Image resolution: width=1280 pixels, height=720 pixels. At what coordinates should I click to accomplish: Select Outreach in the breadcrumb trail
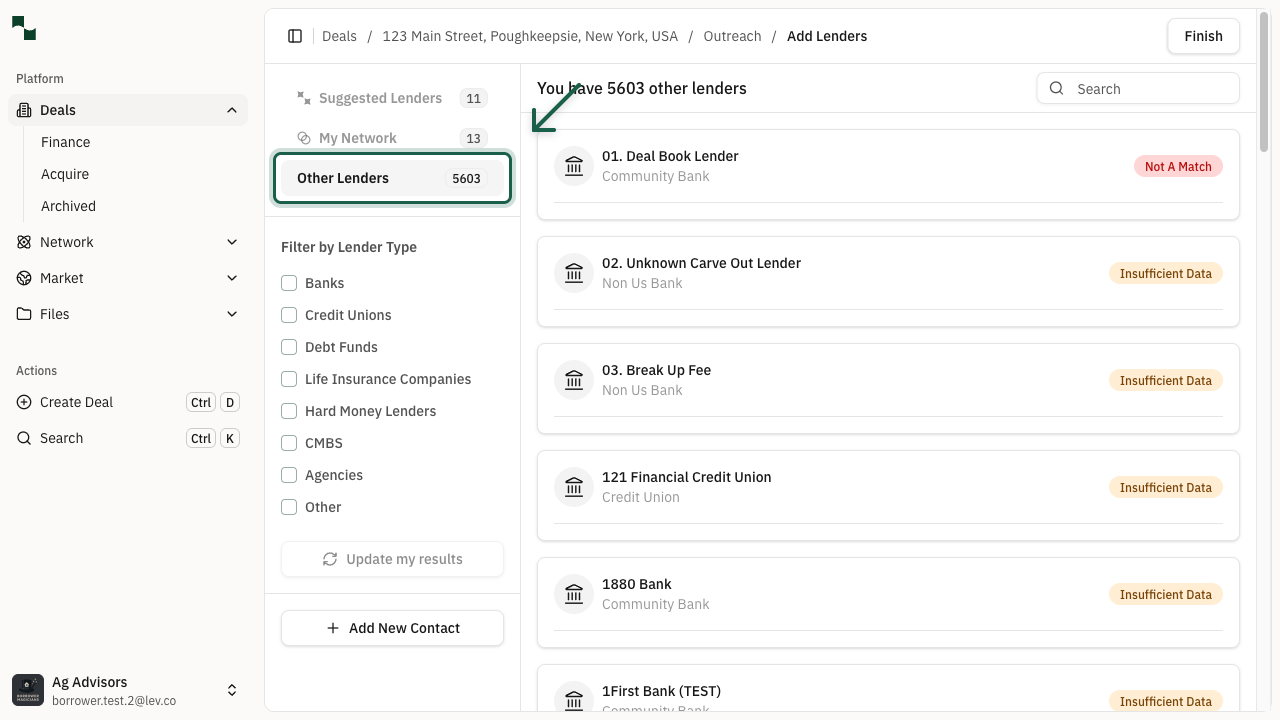point(732,36)
